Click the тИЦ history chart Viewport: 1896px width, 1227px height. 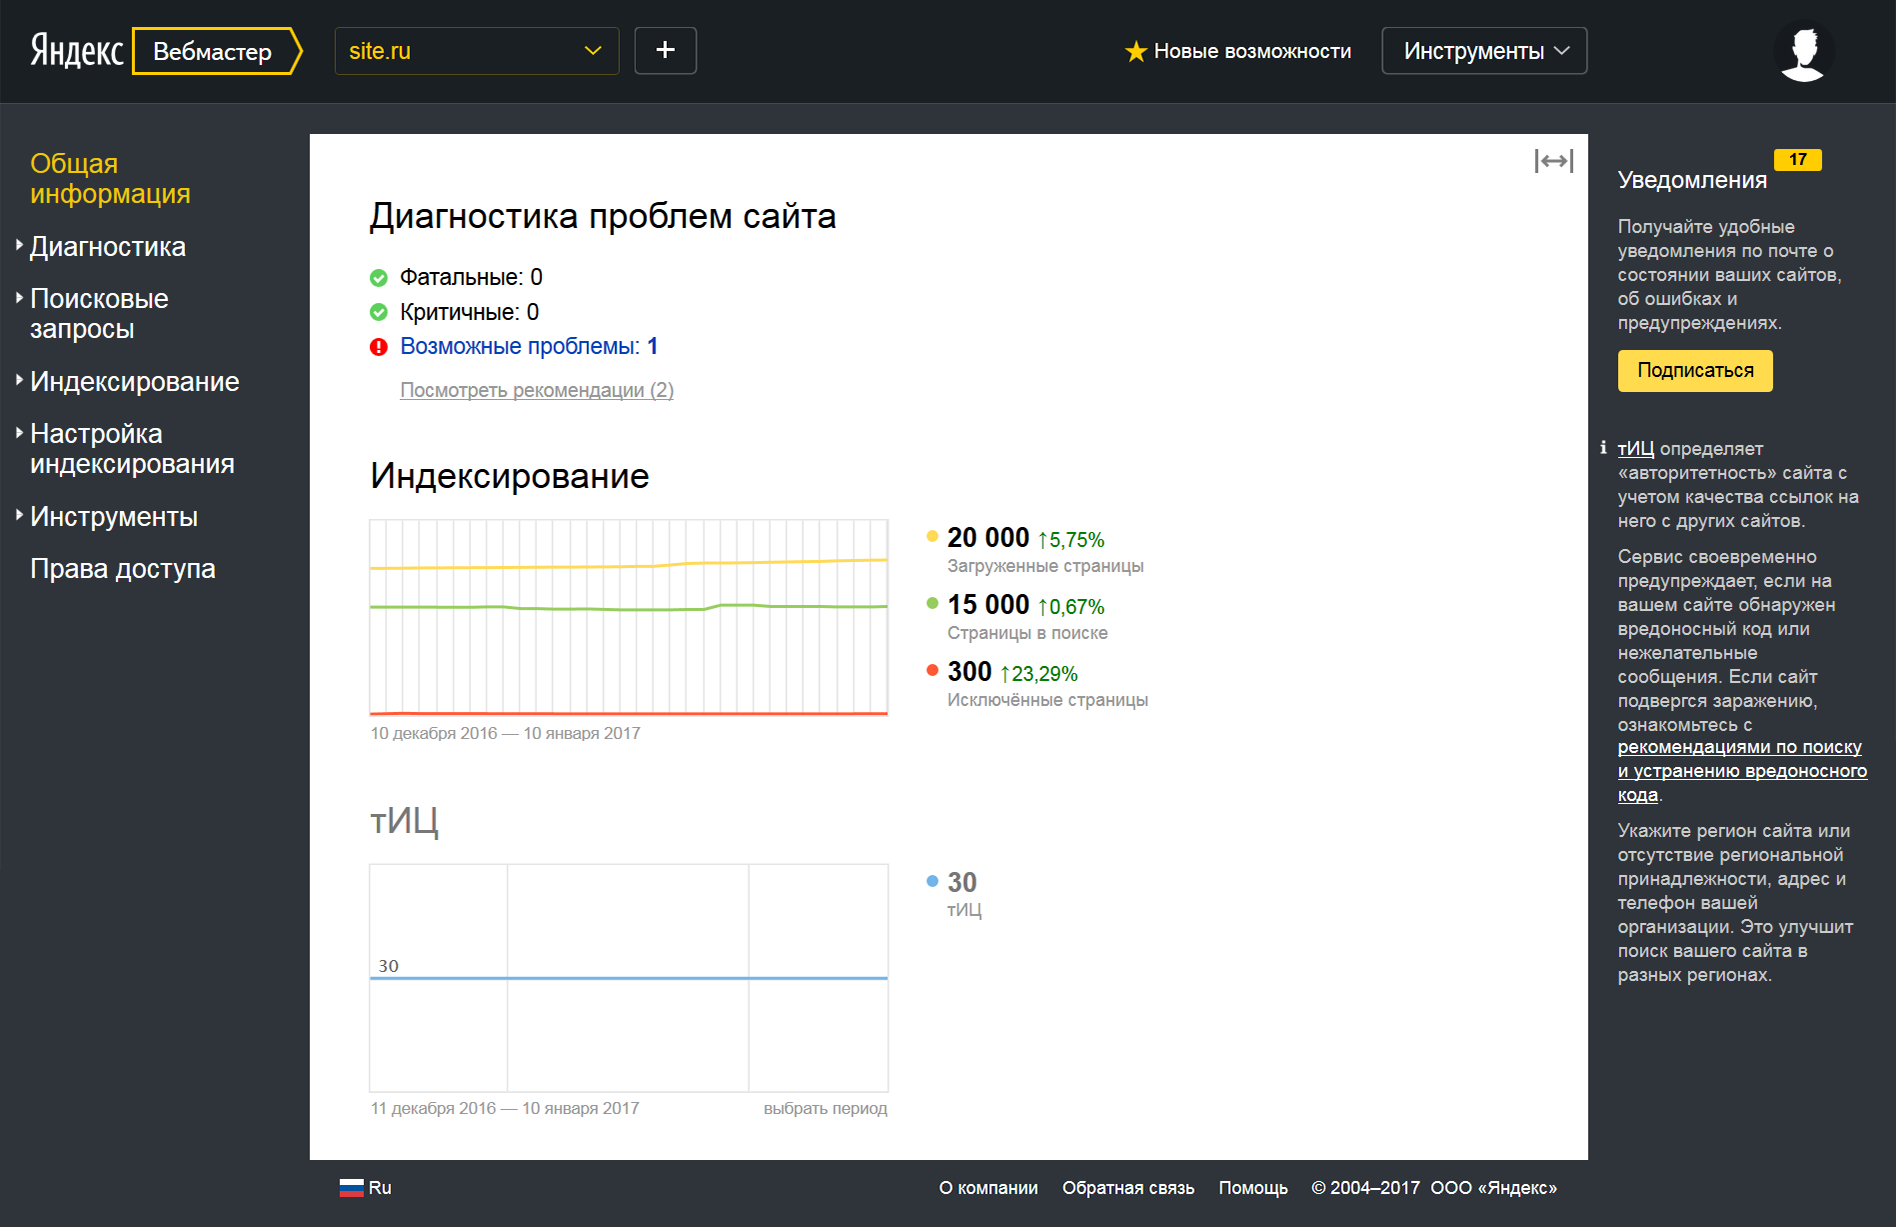pos(629,978)
